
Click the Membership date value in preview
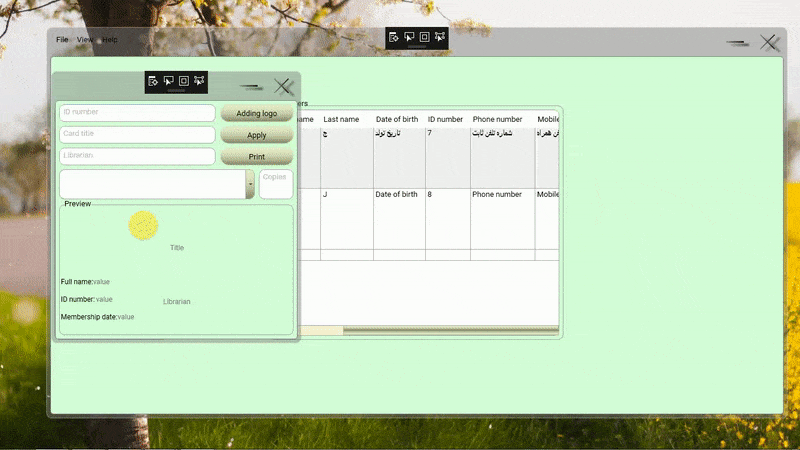[x=126, y=317]
